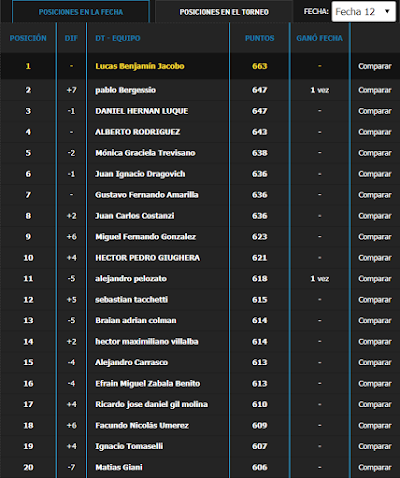
Task: Select the DIF column header
Action: click(71, 38)
